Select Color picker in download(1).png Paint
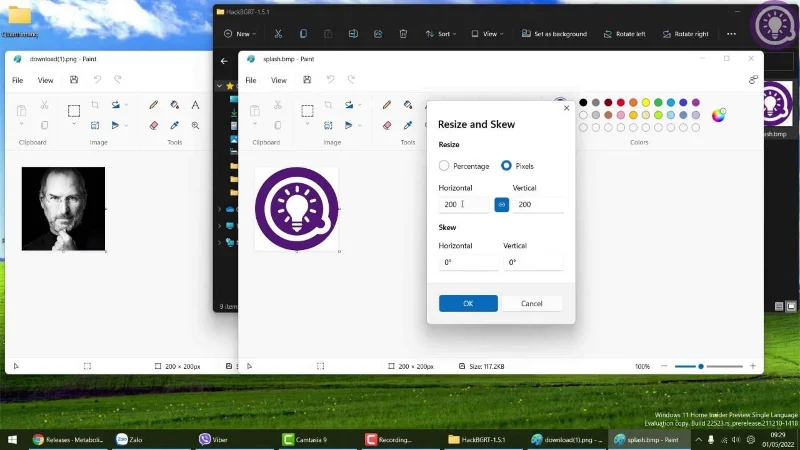800x450 pixels. (x=174, y=126)
